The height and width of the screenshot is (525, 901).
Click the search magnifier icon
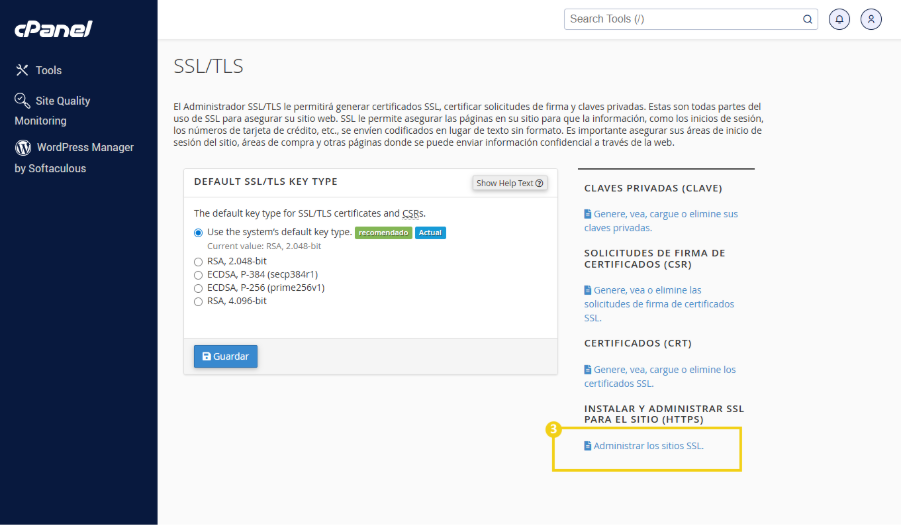pyautogui.click(x=807, y=19)
